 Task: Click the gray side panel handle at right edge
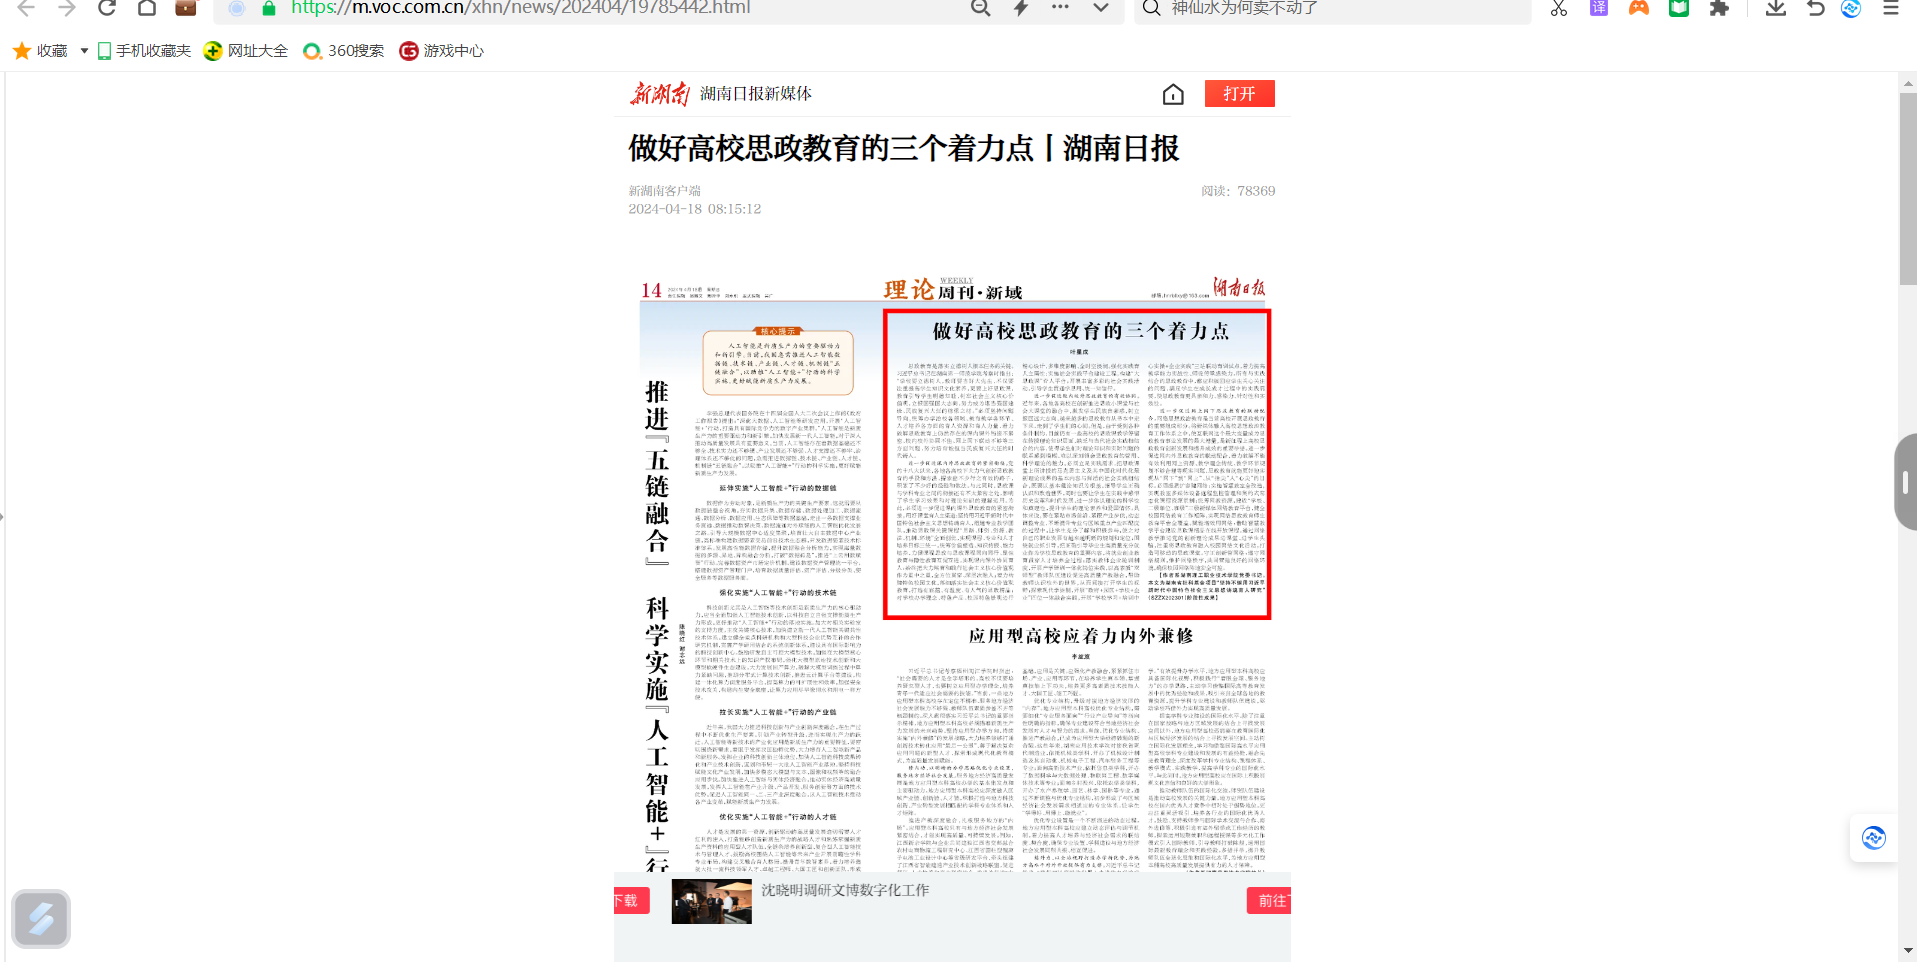click(x=1906, y=482)
